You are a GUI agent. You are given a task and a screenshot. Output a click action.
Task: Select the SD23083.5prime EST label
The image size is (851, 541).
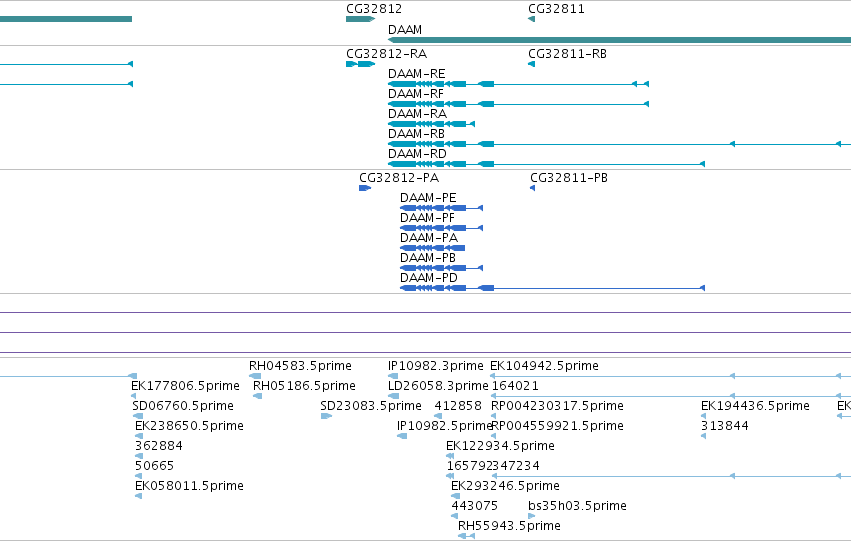click(x=371, y=406)
